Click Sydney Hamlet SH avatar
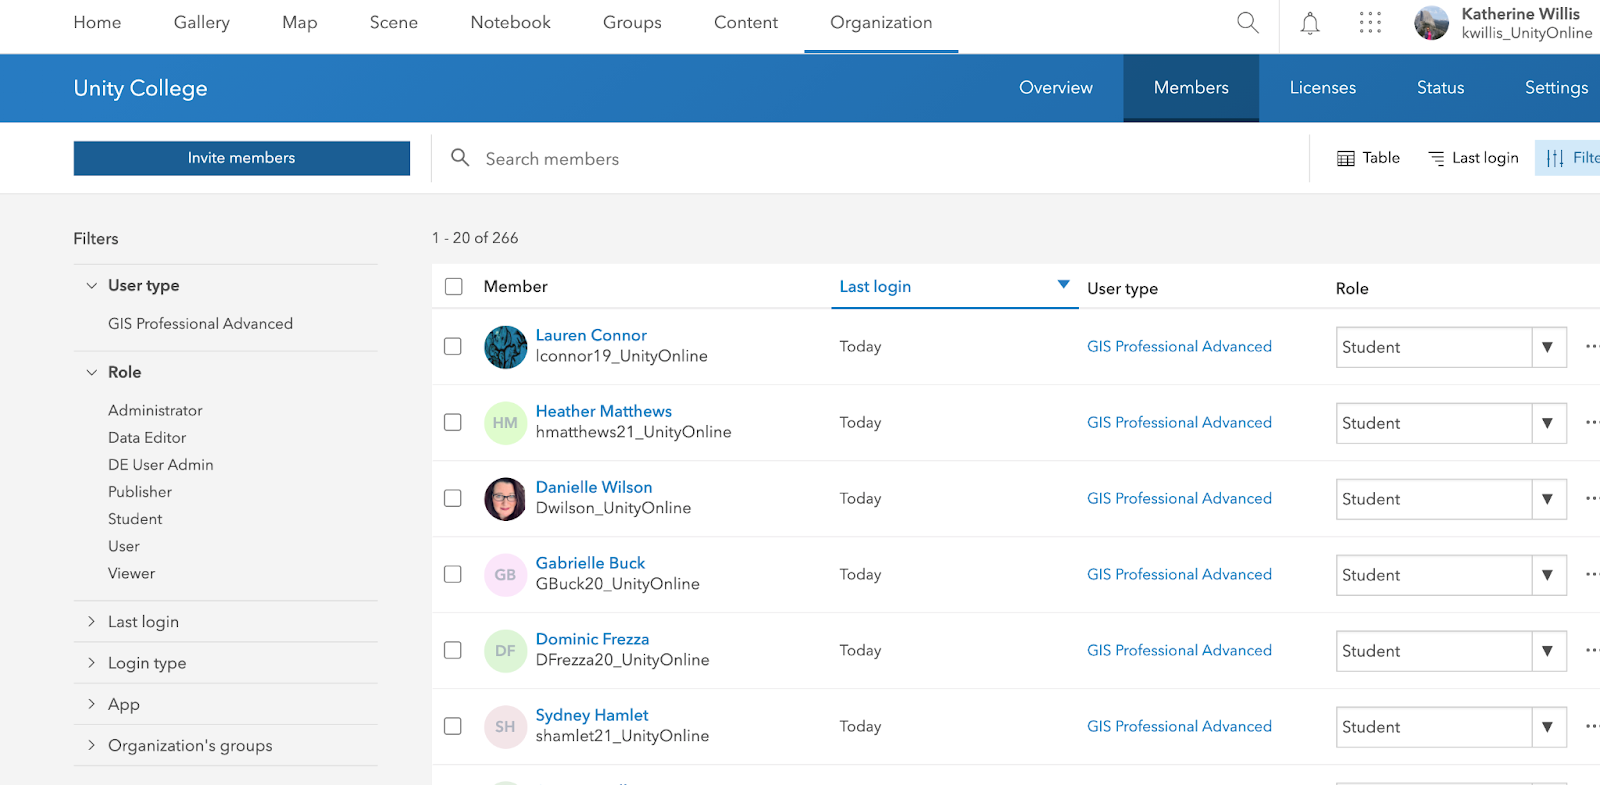This screenshot has height=785, width=1600. 505,727
